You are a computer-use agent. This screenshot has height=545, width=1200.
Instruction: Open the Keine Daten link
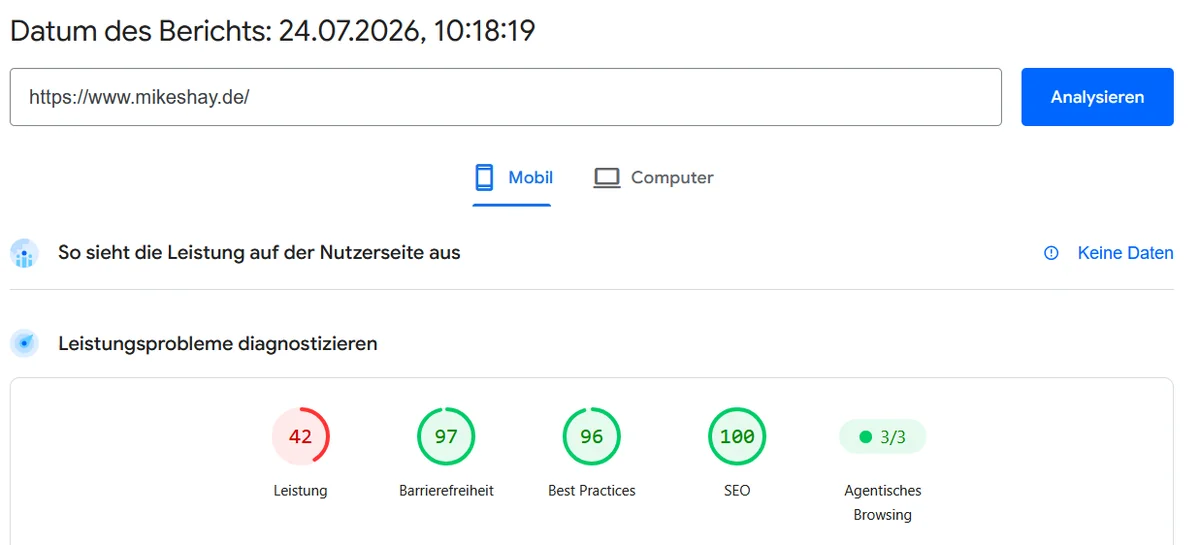(1125, 253)
